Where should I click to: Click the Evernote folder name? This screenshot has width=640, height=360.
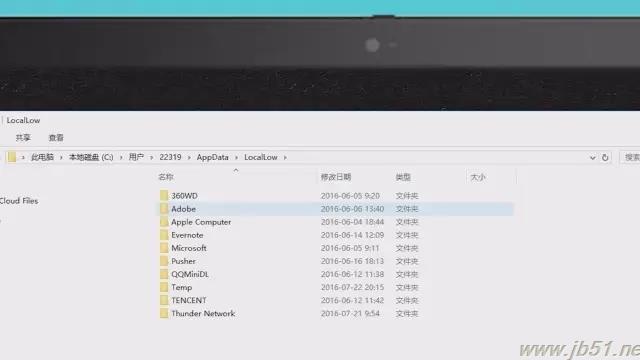pos(187,235)
